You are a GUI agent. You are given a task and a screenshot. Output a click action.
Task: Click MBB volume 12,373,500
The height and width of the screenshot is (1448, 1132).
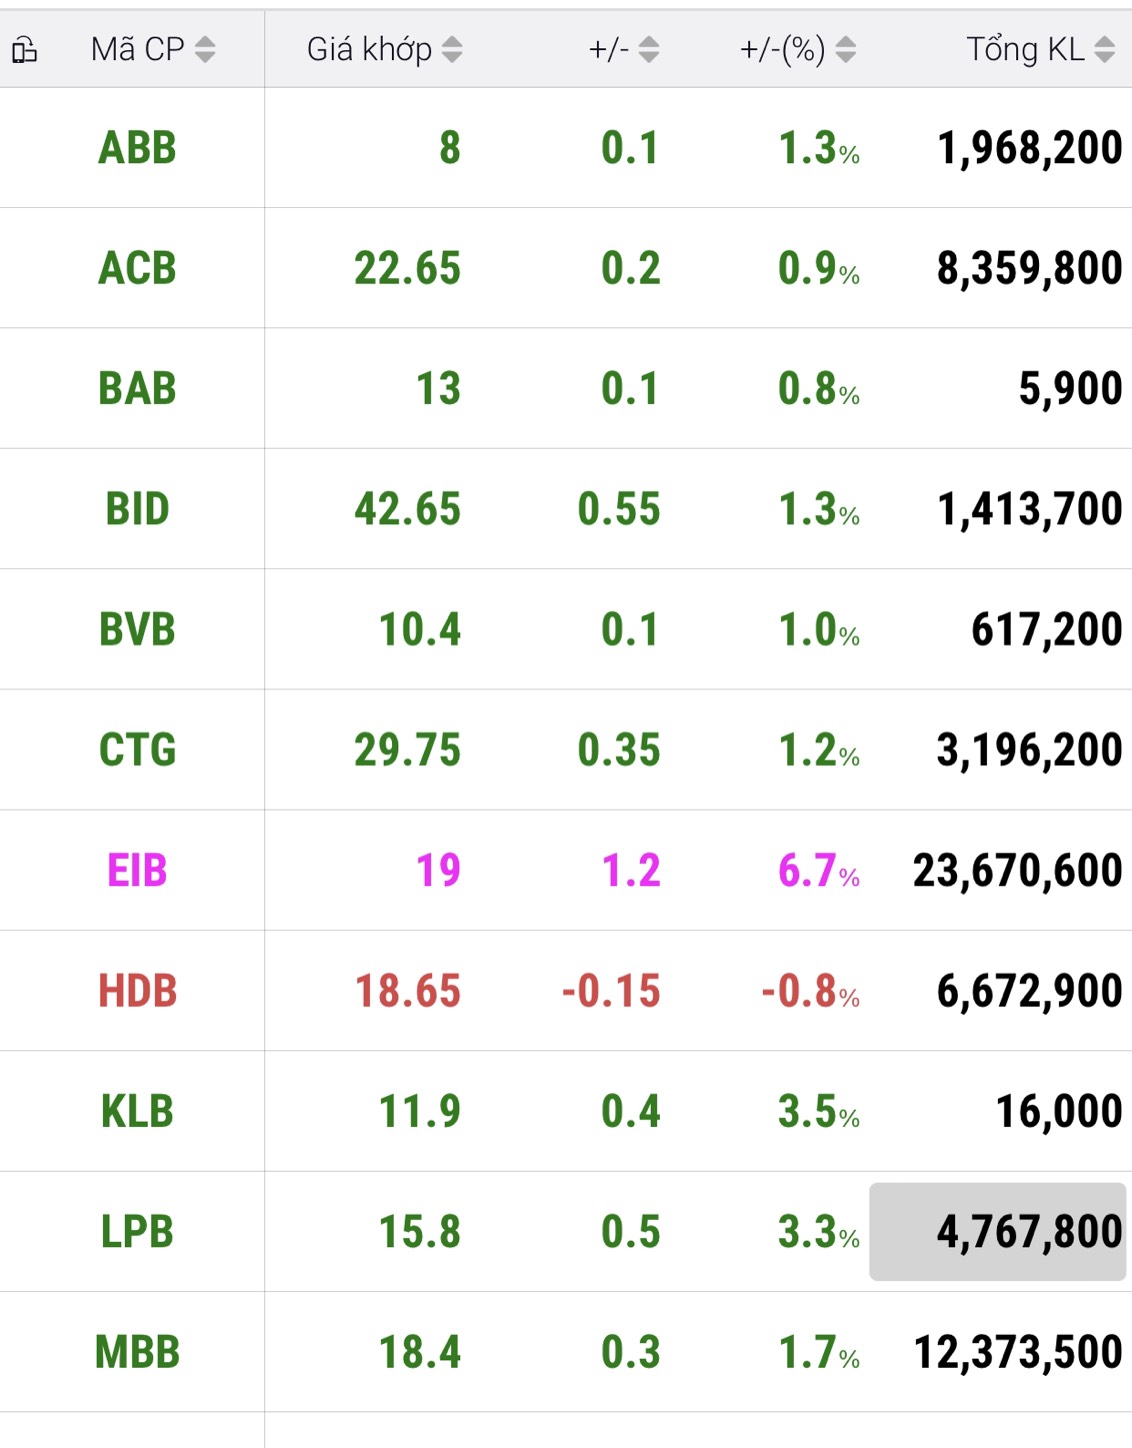coord(1018,1353)
